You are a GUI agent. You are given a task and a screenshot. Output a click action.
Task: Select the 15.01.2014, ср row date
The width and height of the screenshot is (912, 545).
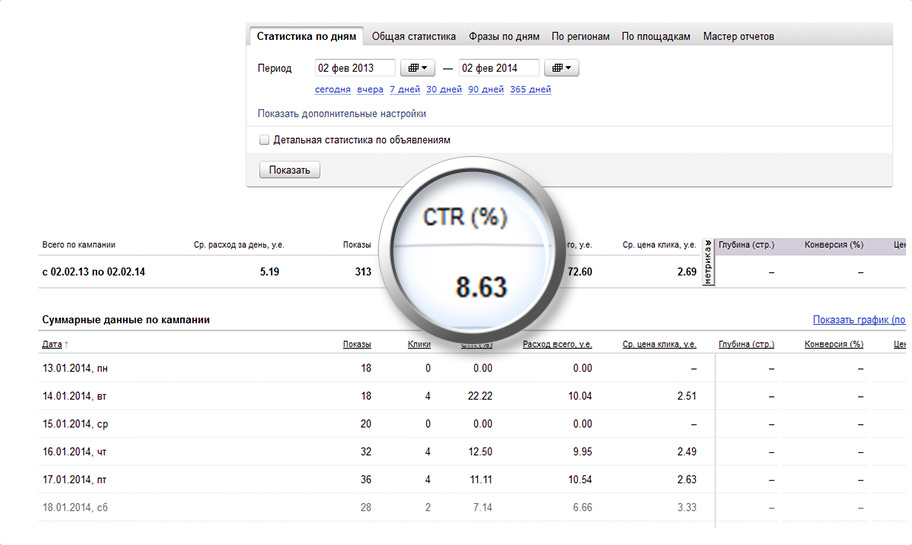[x=75, y=424]
